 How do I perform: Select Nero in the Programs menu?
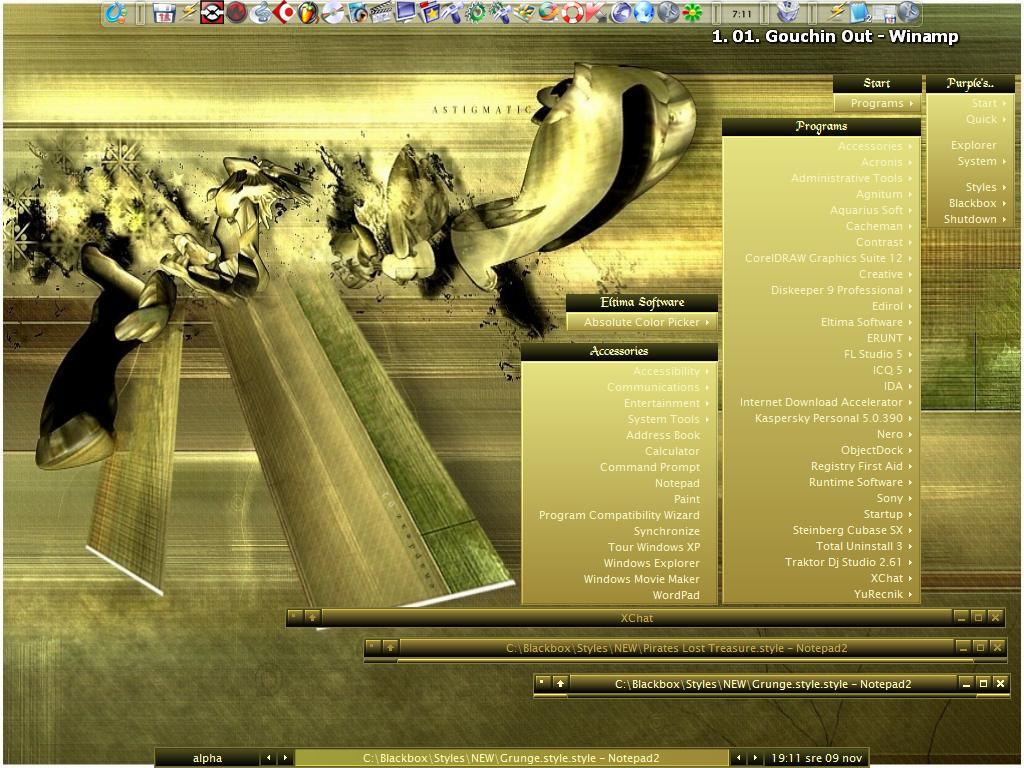click(821, 434)
